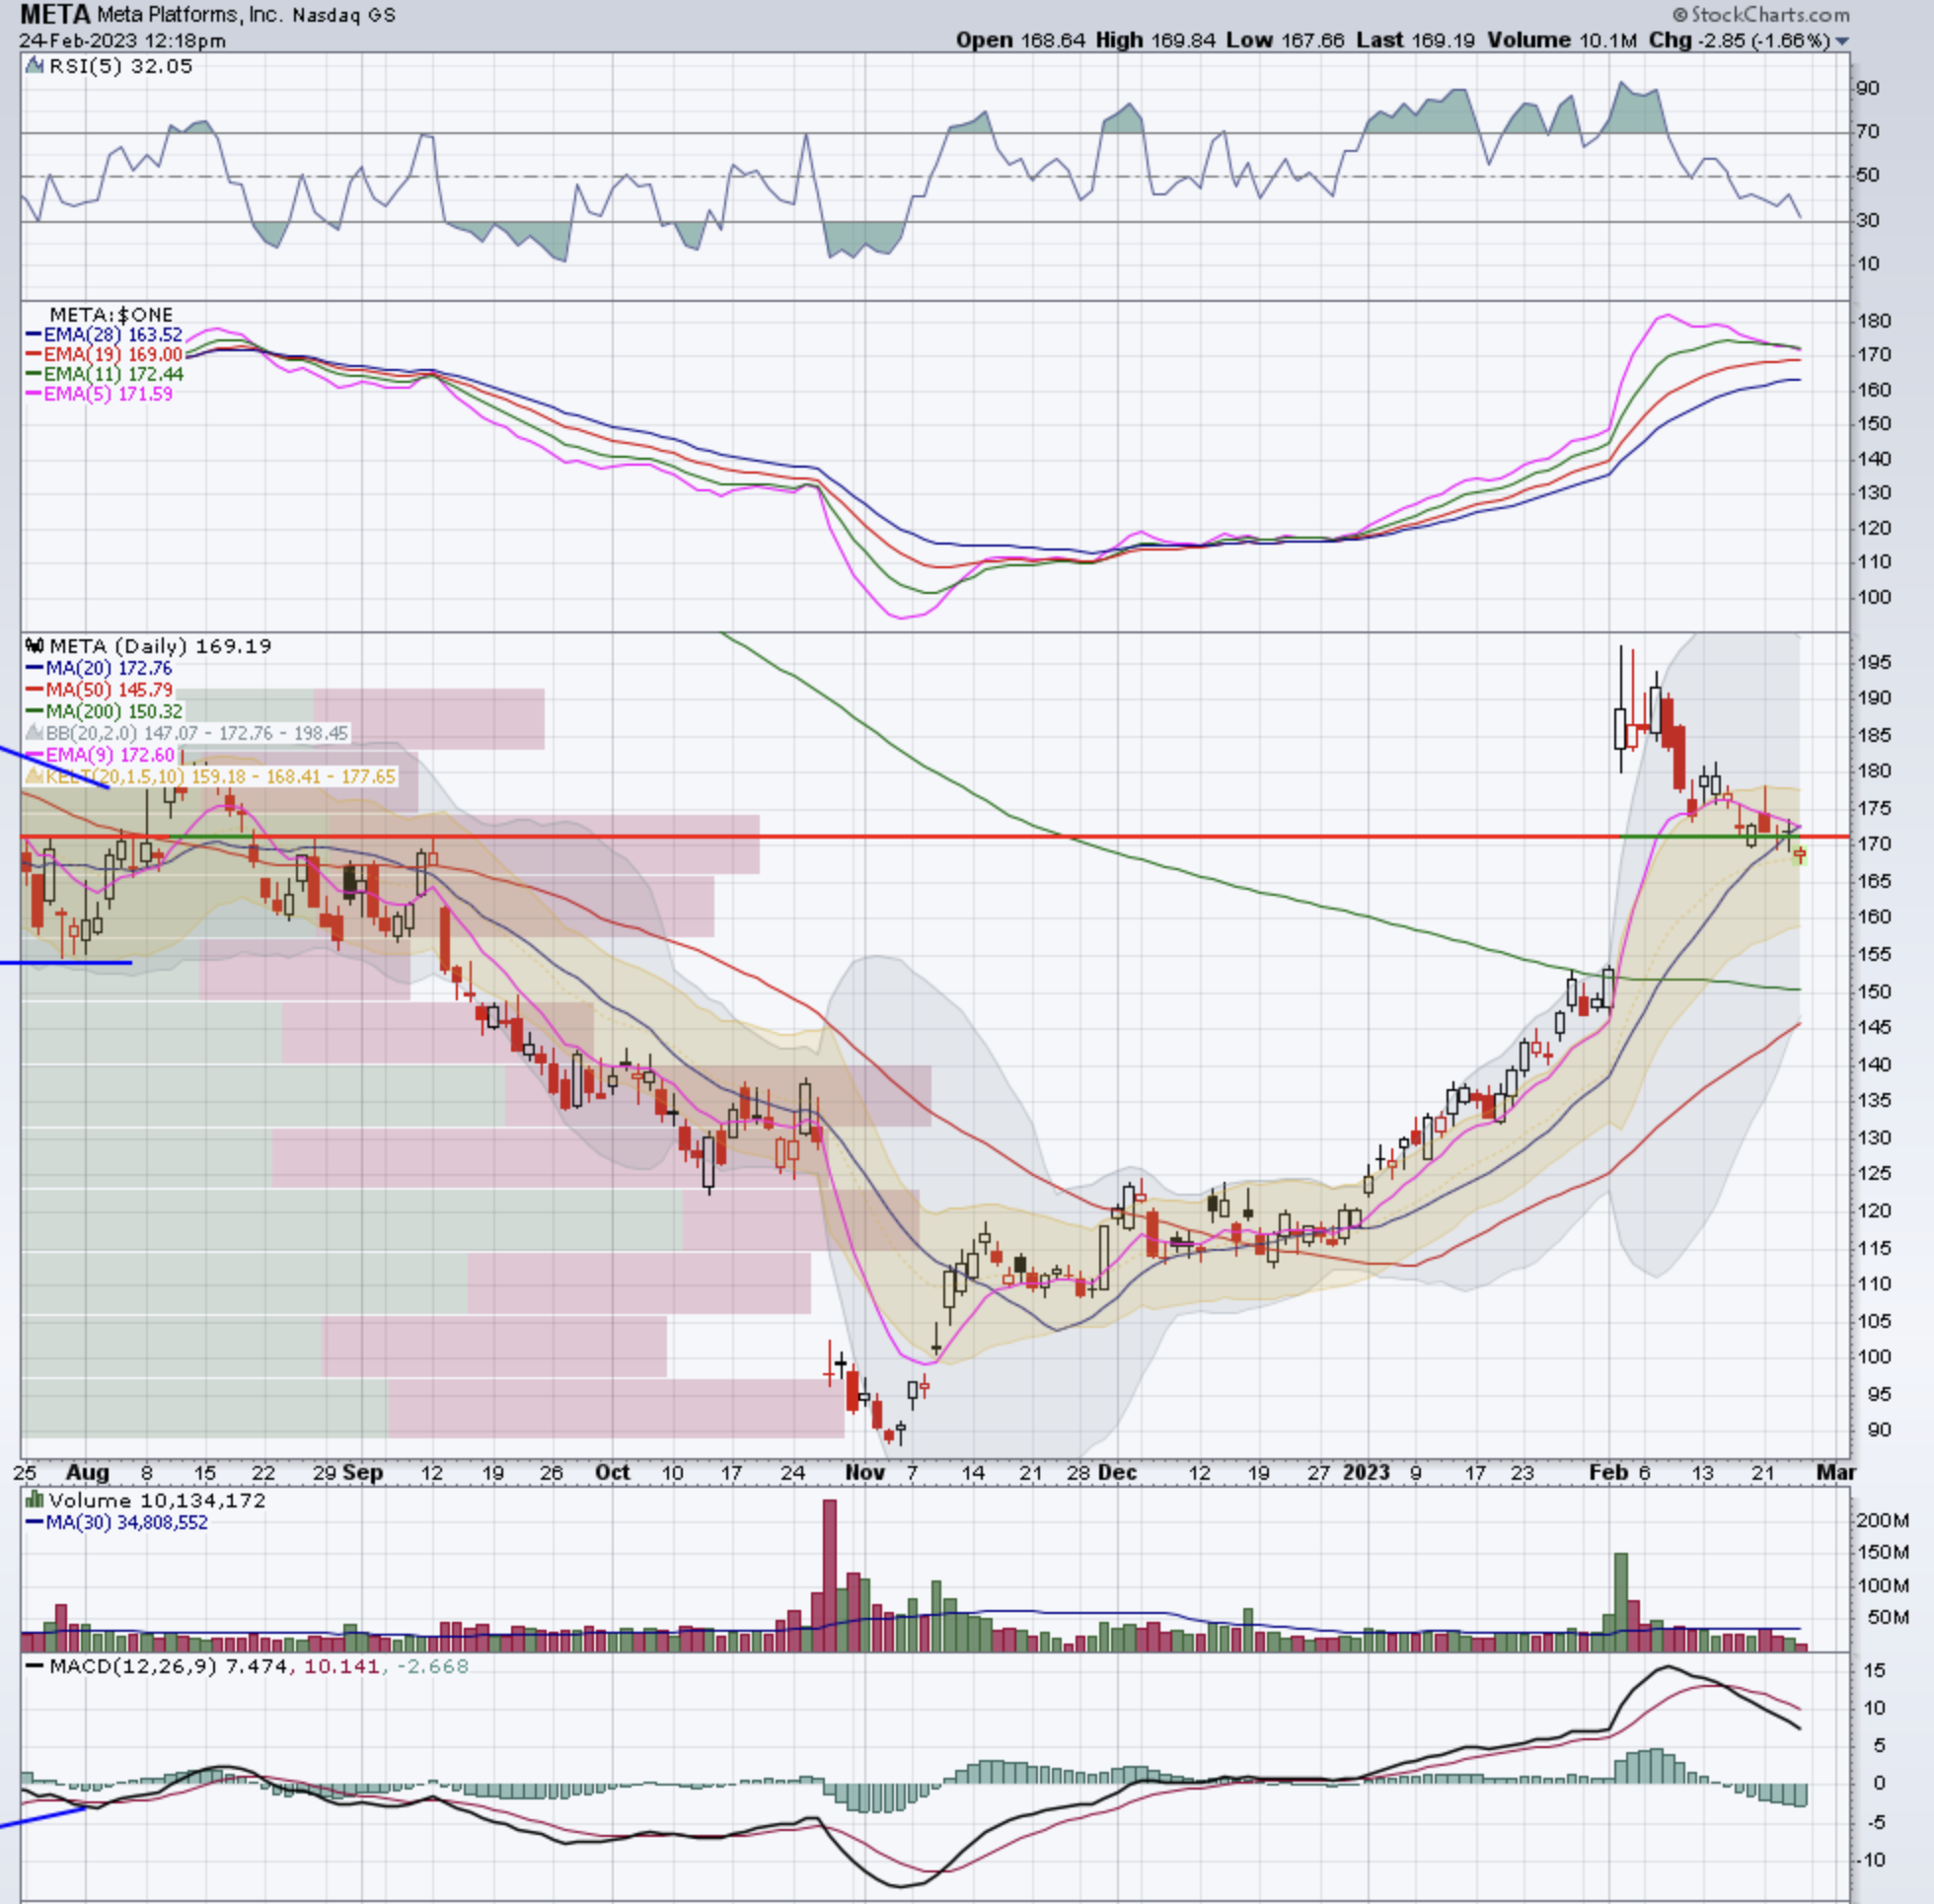Select the MA(30) 34,808,552 volume legend
This screenshot has width=1934, height=1904.
tap(117, 1522)
